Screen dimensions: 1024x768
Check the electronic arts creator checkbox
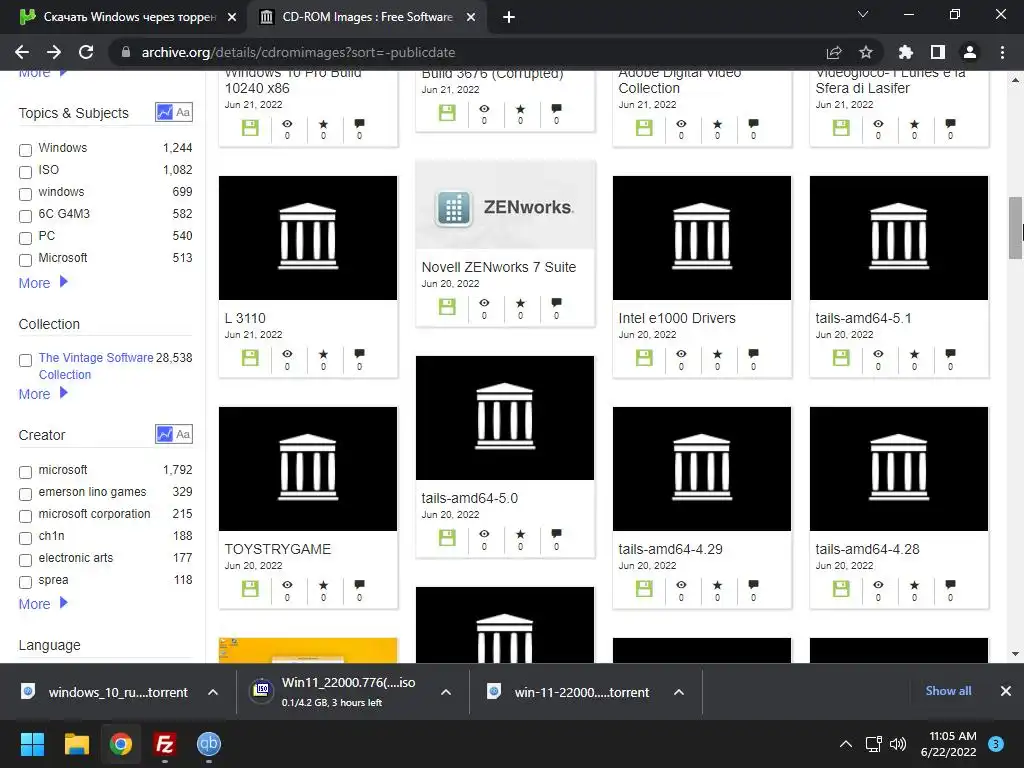coord(25,560)
